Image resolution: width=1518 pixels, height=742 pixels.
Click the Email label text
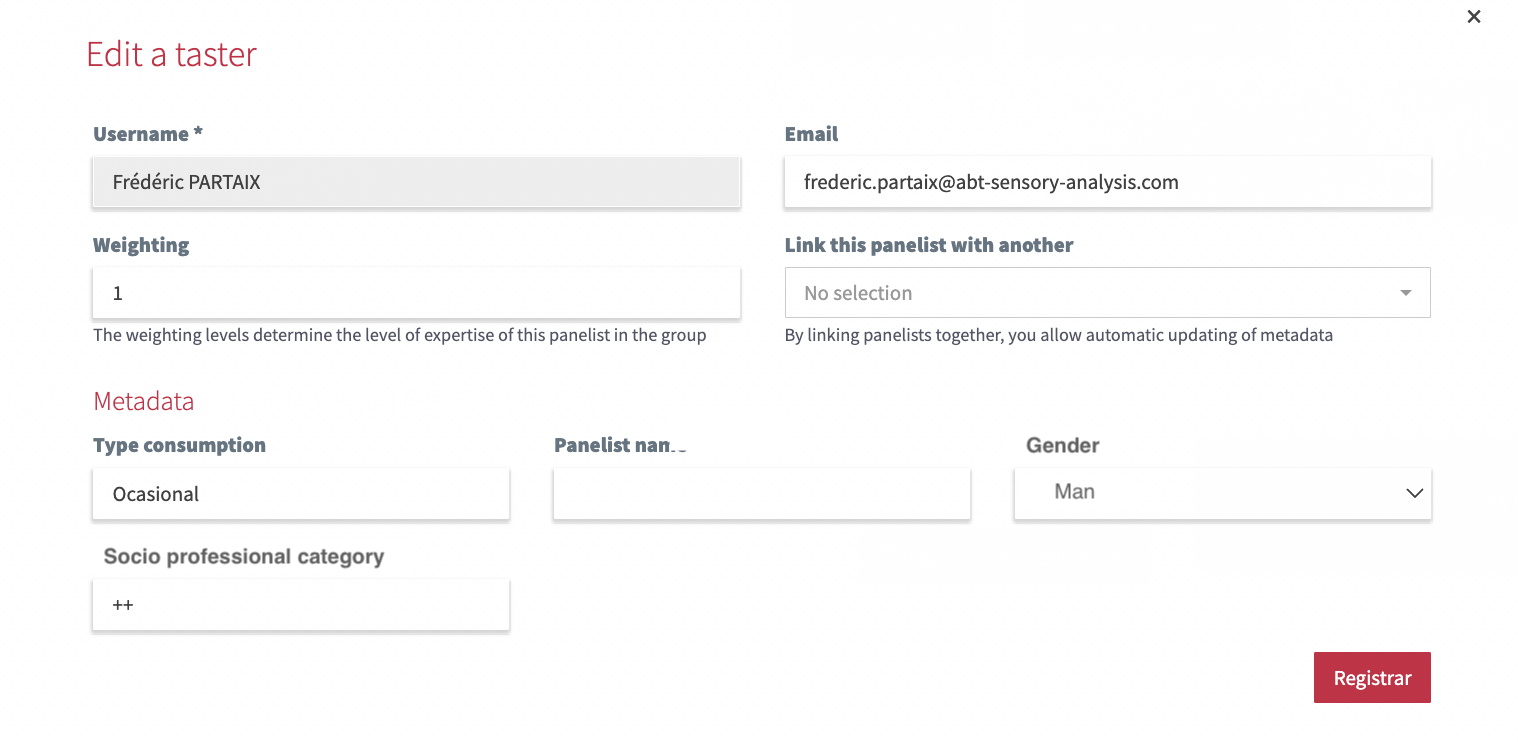pos(811,134)
